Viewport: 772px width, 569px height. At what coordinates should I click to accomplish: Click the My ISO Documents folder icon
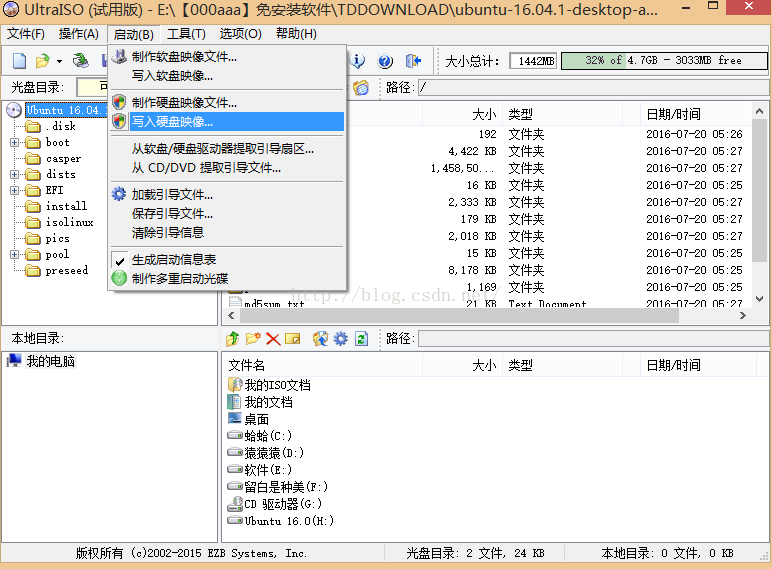[235, 384]
